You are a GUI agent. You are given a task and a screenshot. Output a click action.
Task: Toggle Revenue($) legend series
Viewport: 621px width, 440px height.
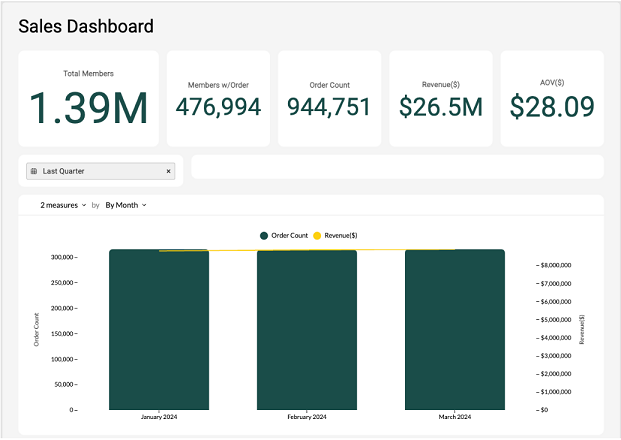[340, 235]
